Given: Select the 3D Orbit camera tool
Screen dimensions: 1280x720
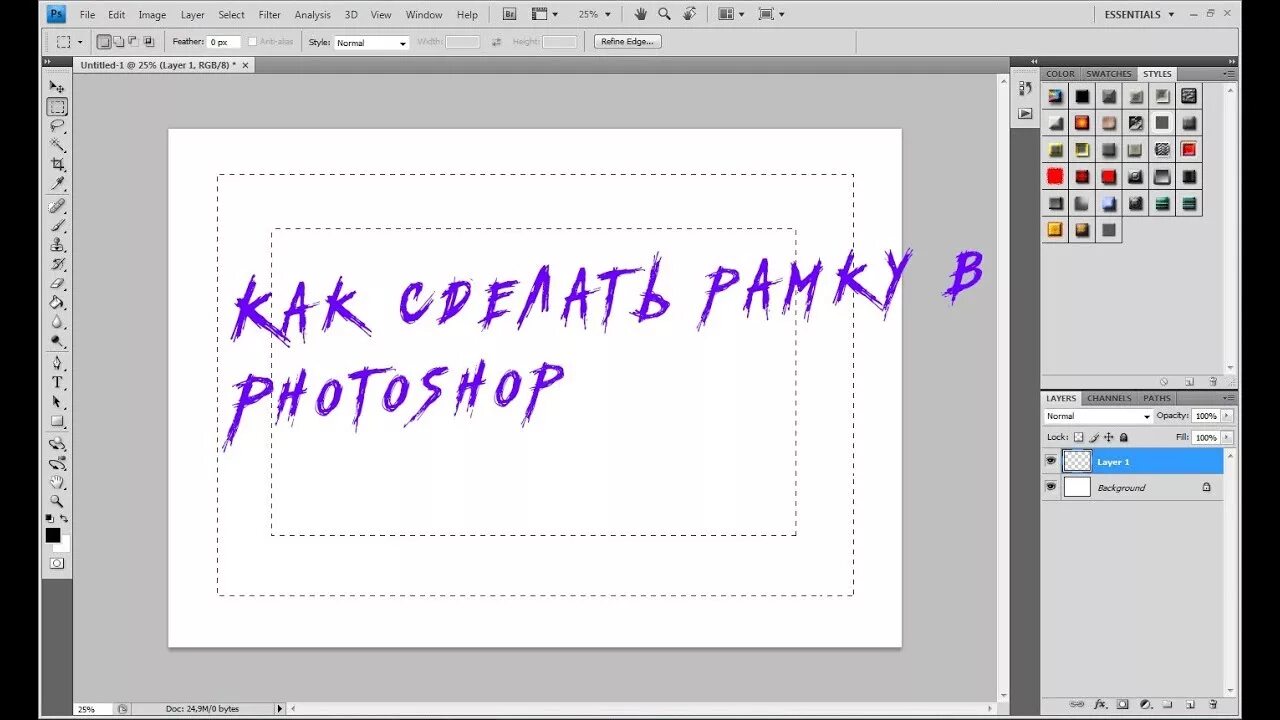Looking at the screenshot, I should point(57,462).
